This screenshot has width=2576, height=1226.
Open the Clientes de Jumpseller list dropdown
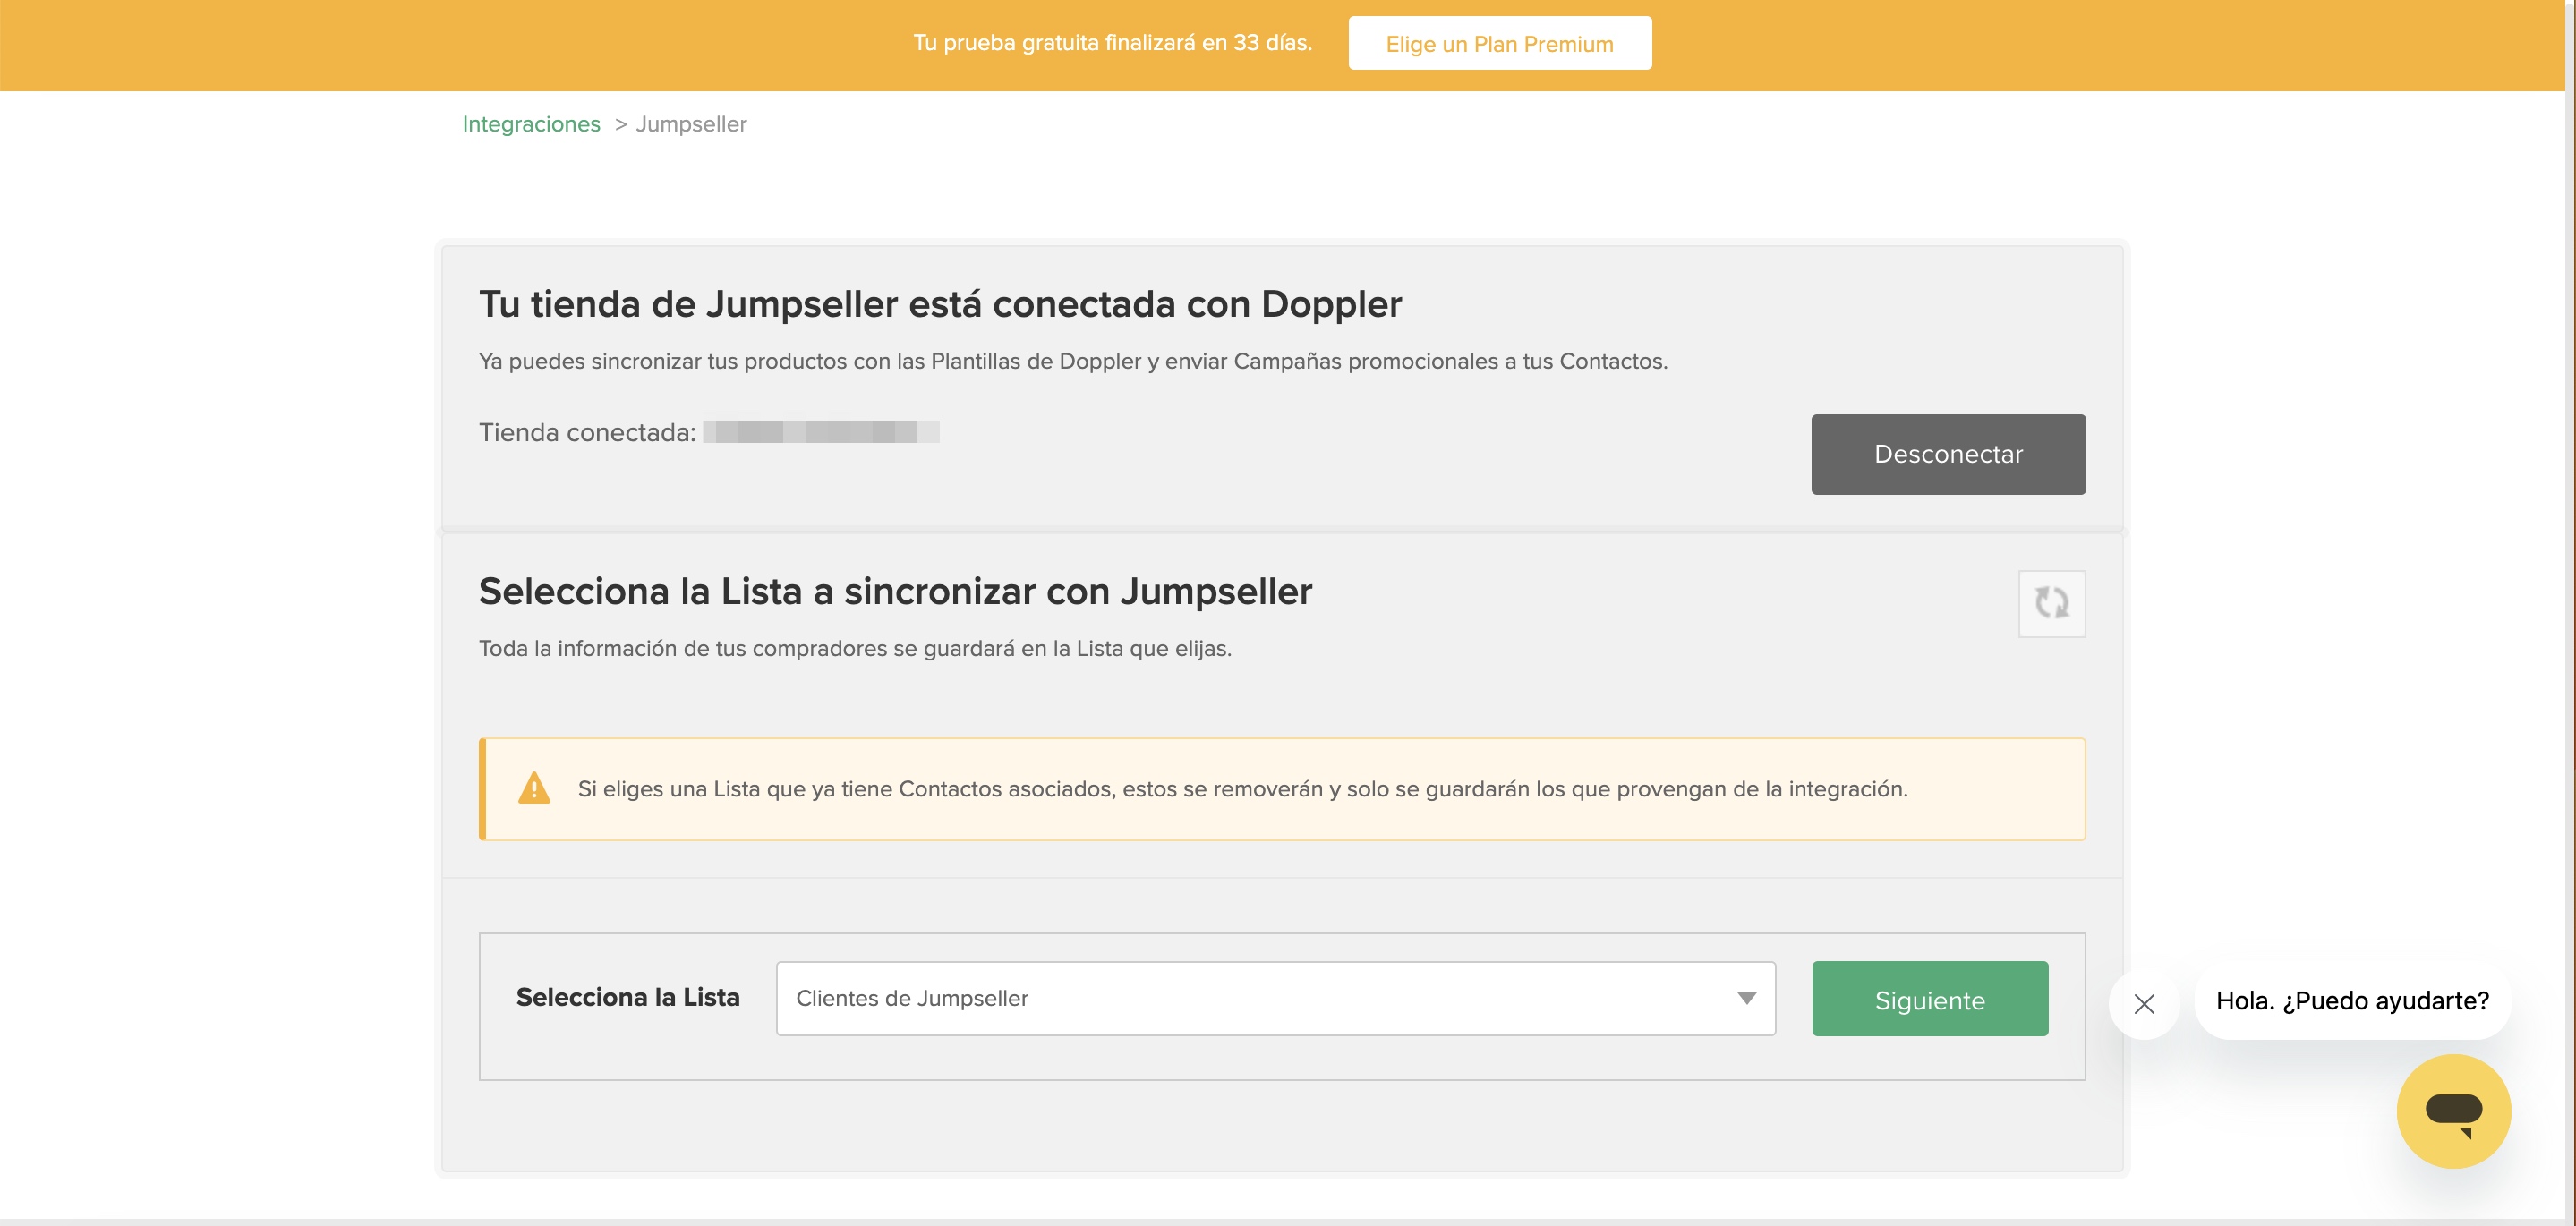(x=1275, y=998)
